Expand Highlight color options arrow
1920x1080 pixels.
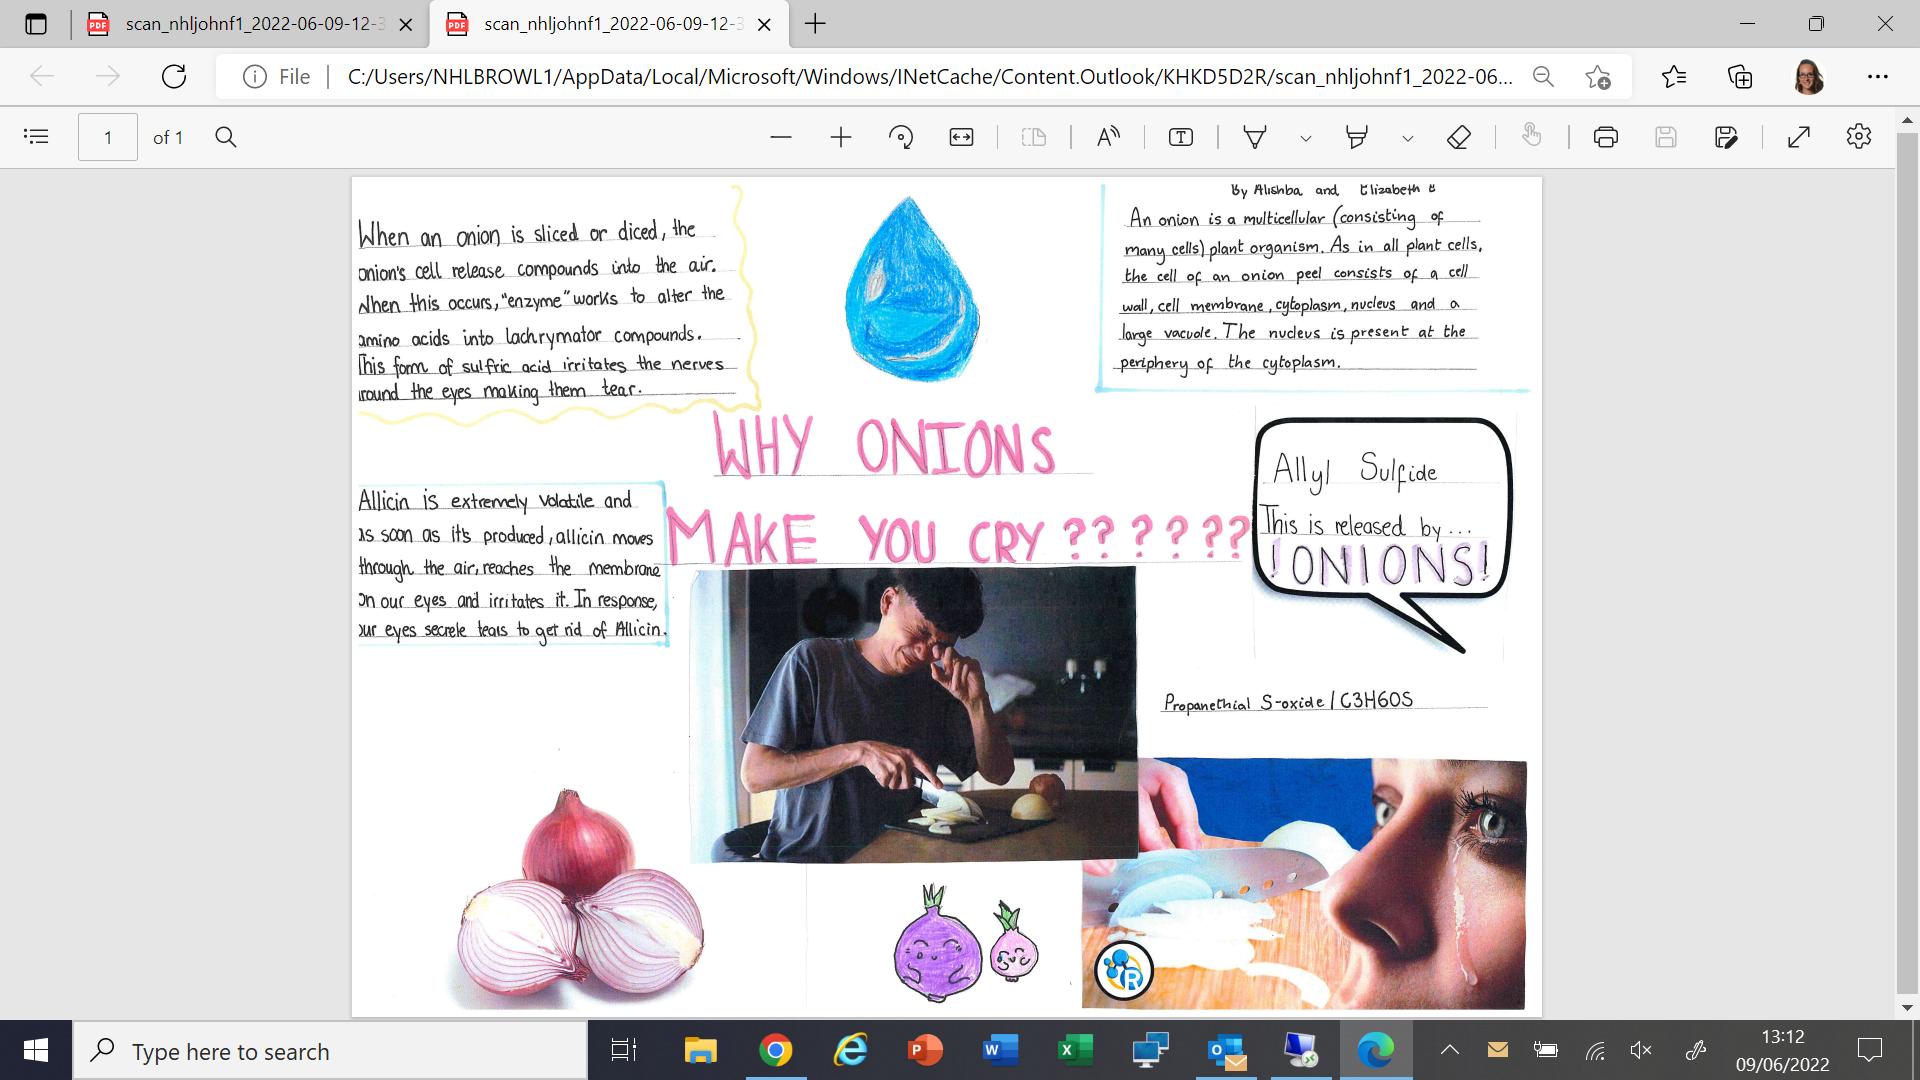pos(1408,138)
